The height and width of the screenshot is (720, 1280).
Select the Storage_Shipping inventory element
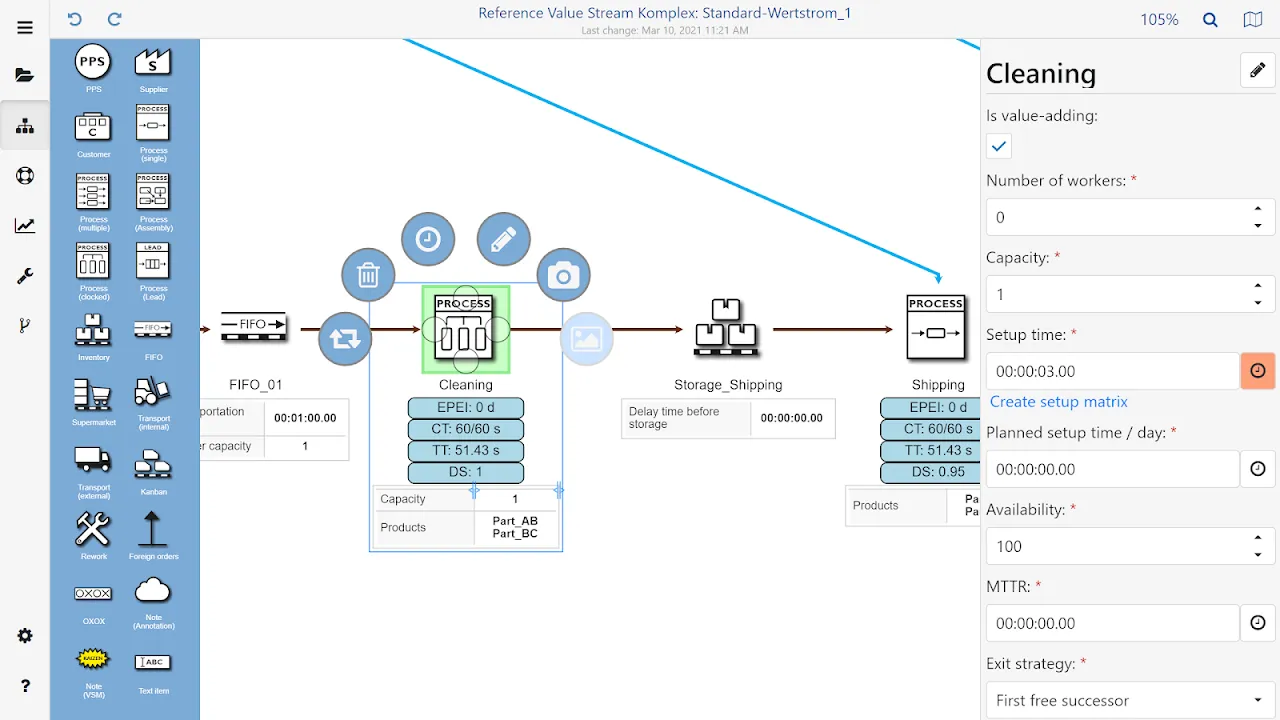[727, 328]
